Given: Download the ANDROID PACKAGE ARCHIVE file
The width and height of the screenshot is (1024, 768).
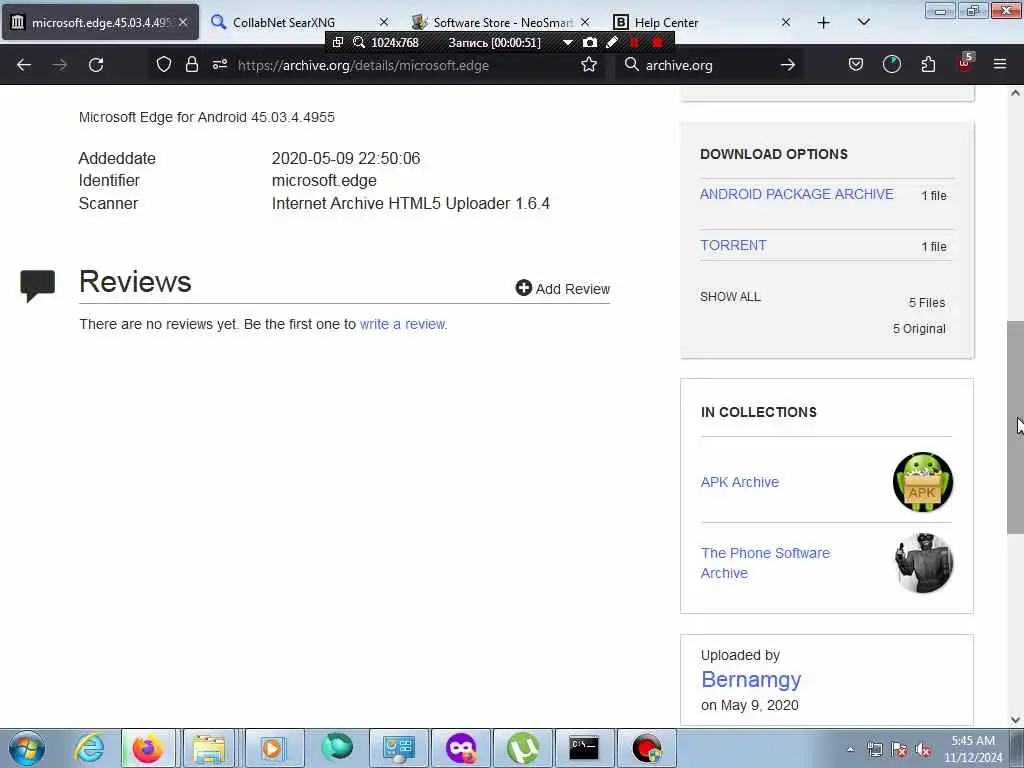Looking at the screenshot, I should [797, 194].
